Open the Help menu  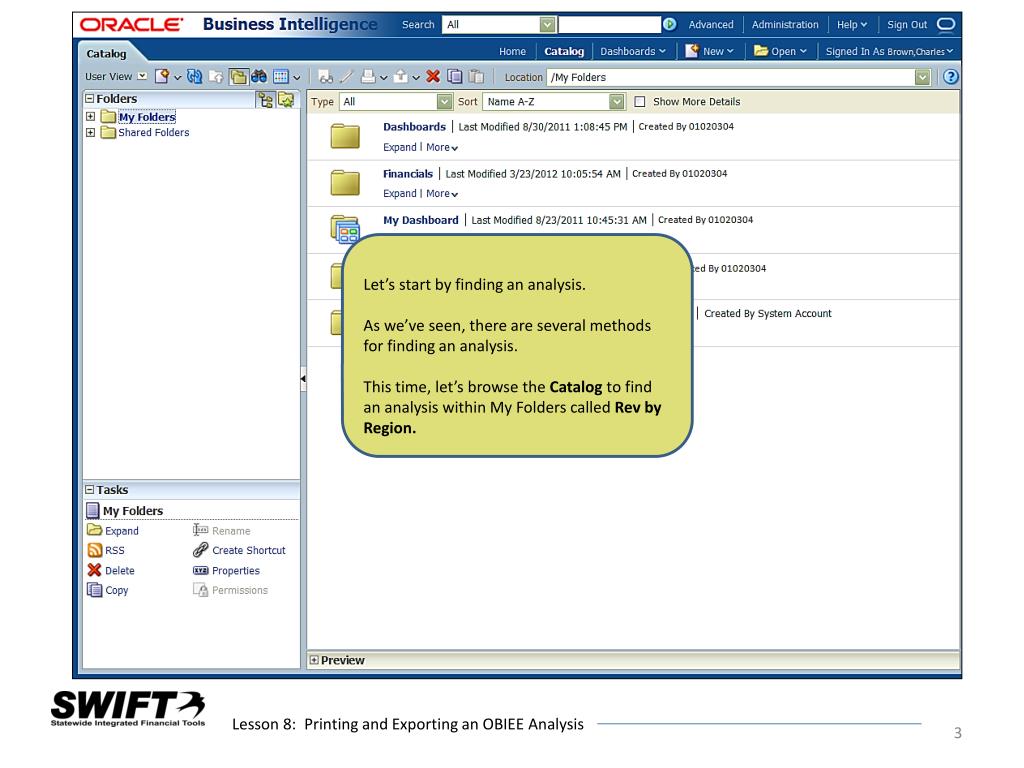[x=852, y=25]
